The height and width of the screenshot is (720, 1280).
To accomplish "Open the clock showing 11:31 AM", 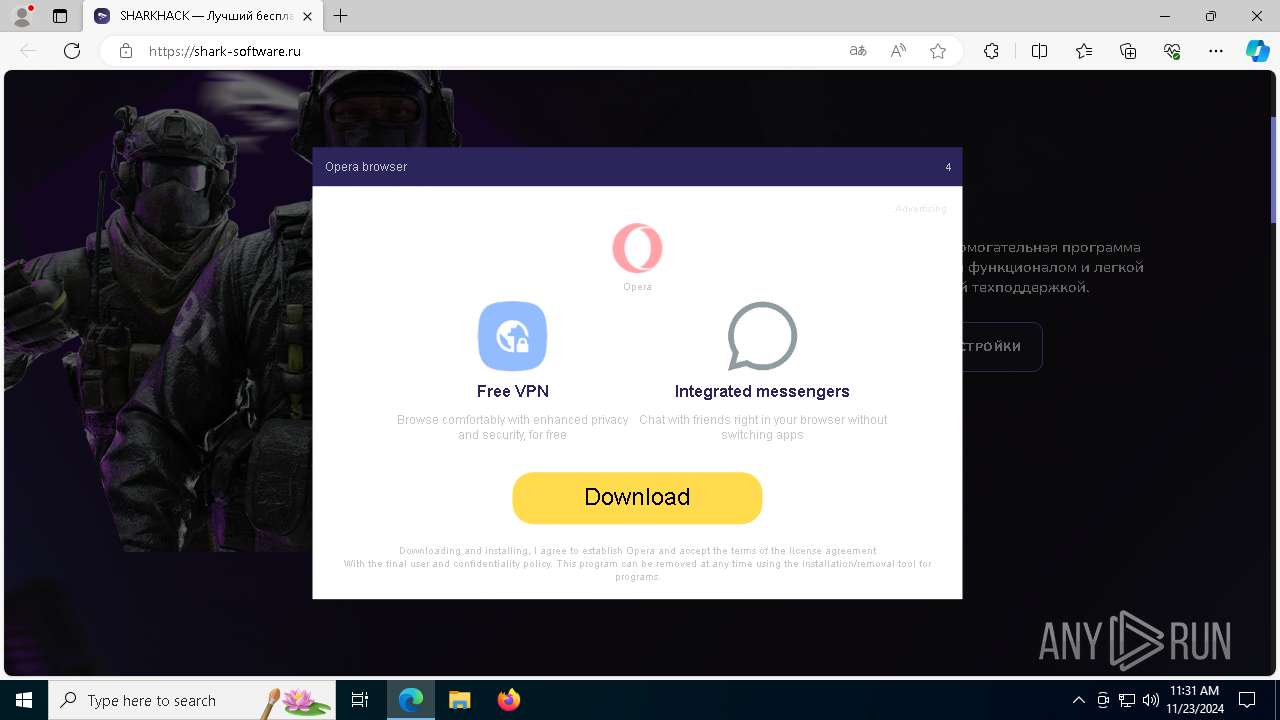I will [x=1194, y=700].
